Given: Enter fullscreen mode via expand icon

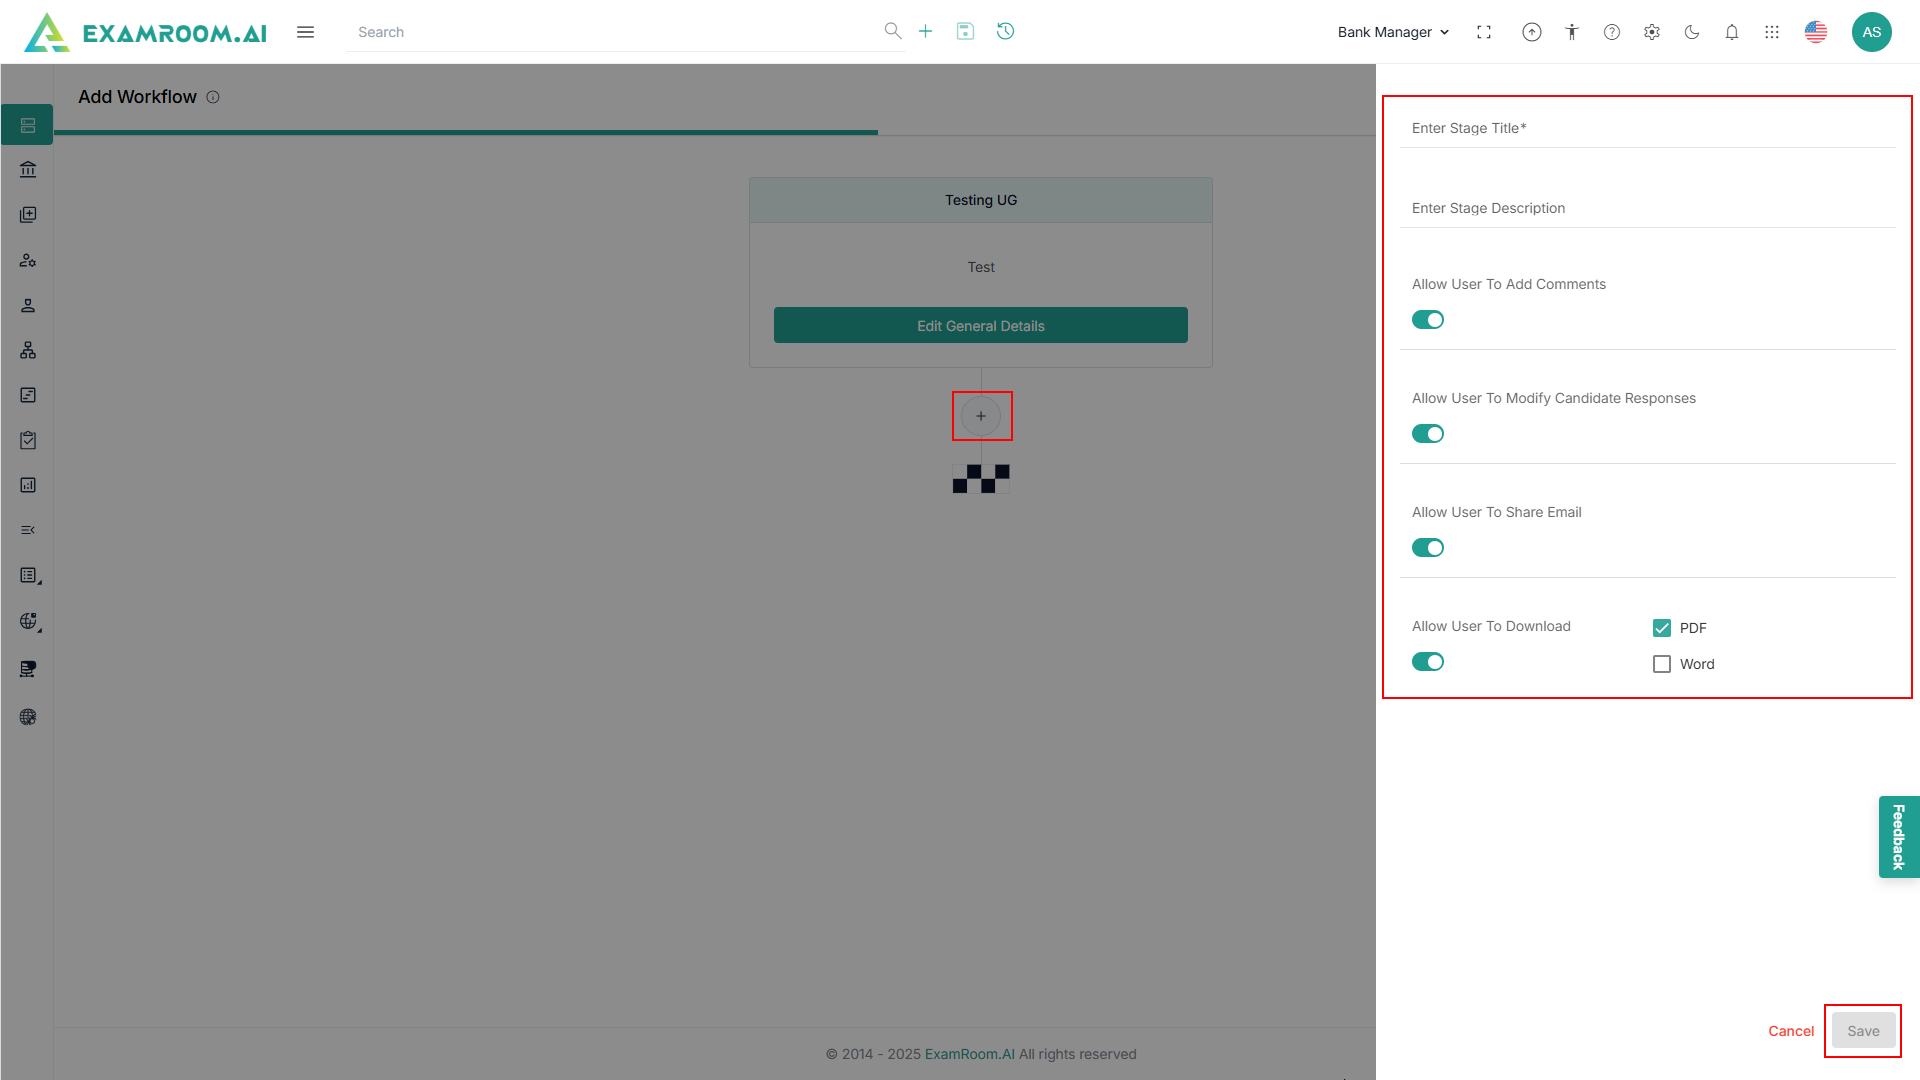Looking at the screenshot, I should point(1484,32).
